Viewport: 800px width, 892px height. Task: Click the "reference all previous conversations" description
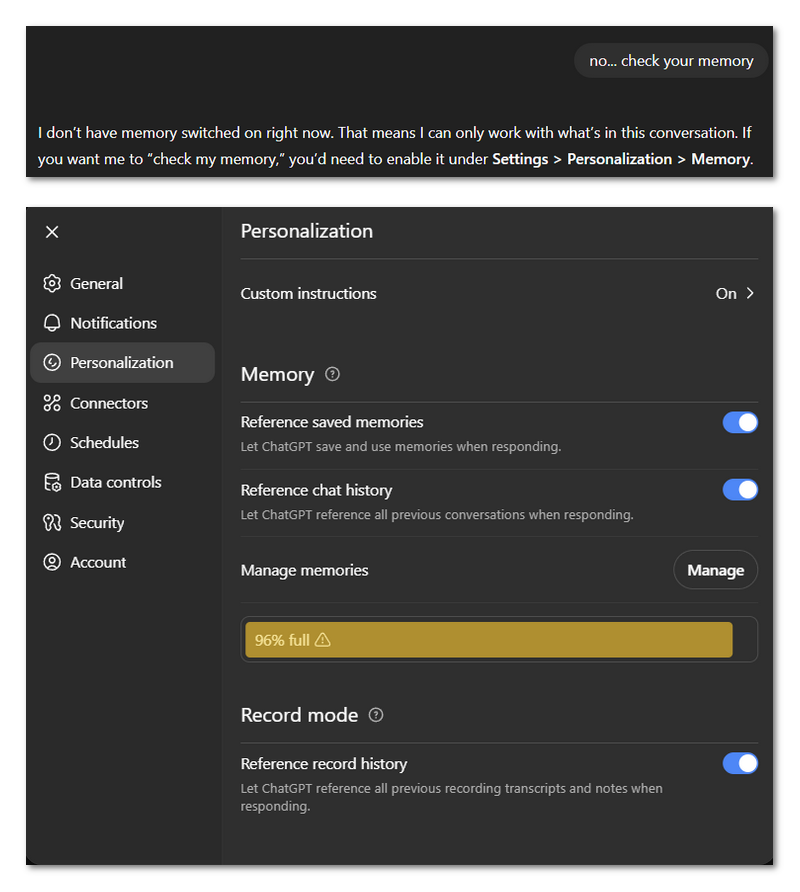436,515
